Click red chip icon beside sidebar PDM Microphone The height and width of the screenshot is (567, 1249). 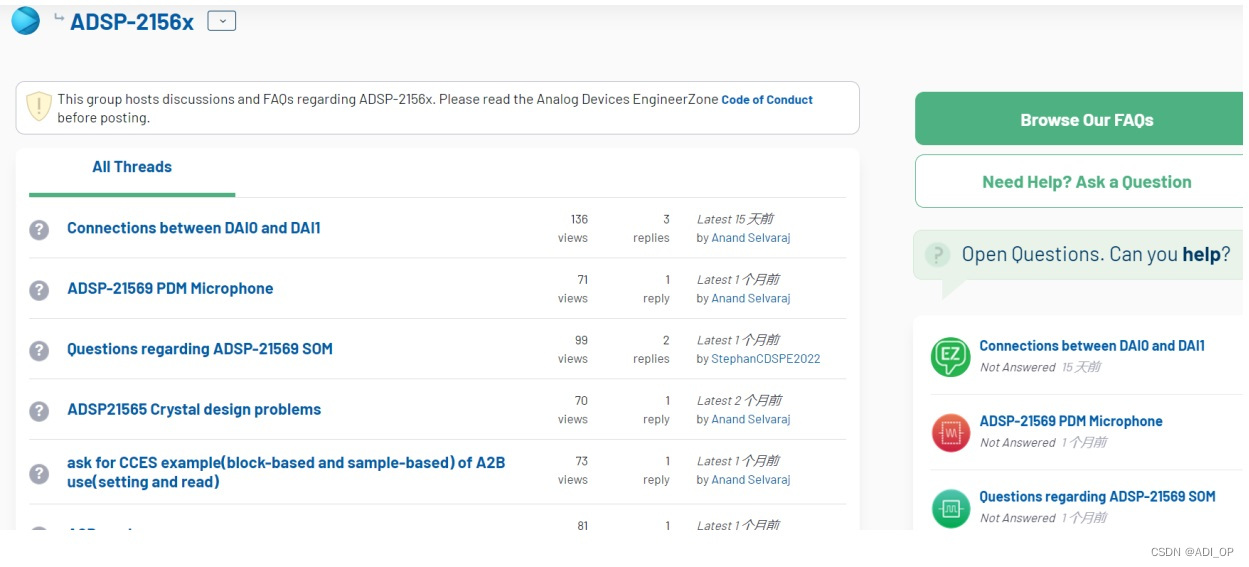coord(950,432)
